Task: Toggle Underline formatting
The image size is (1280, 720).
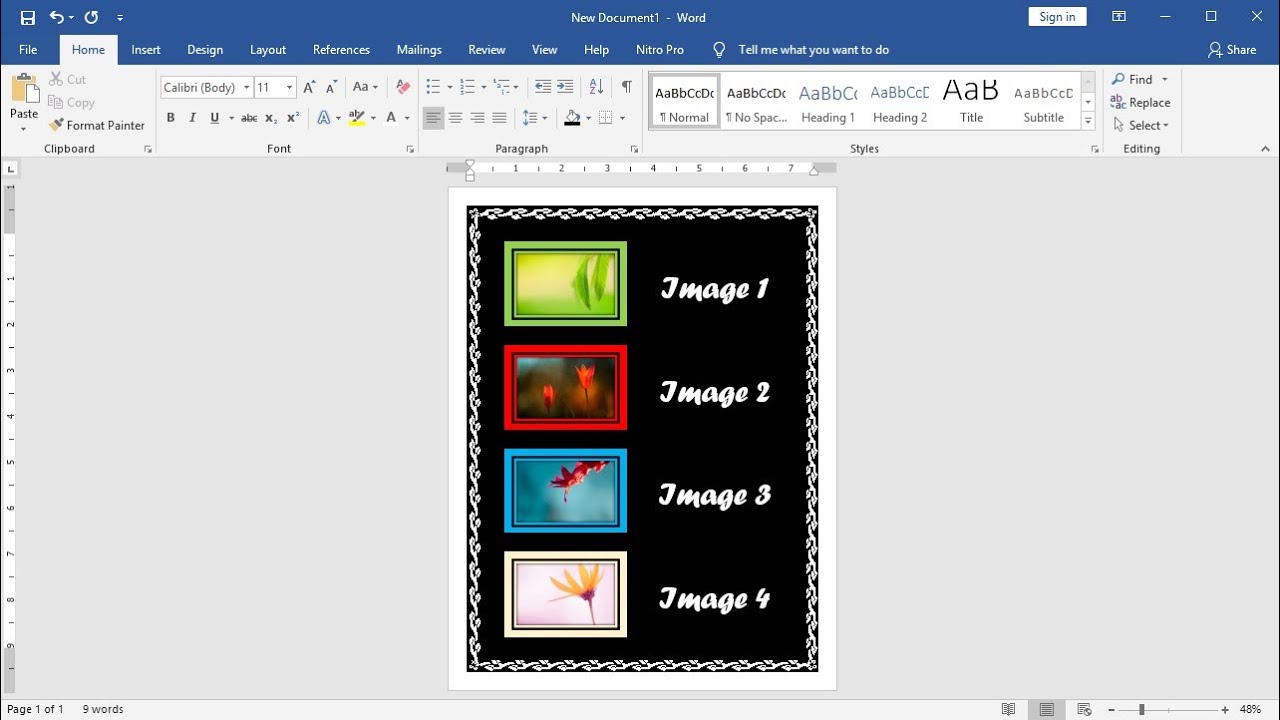Action: 214,118
